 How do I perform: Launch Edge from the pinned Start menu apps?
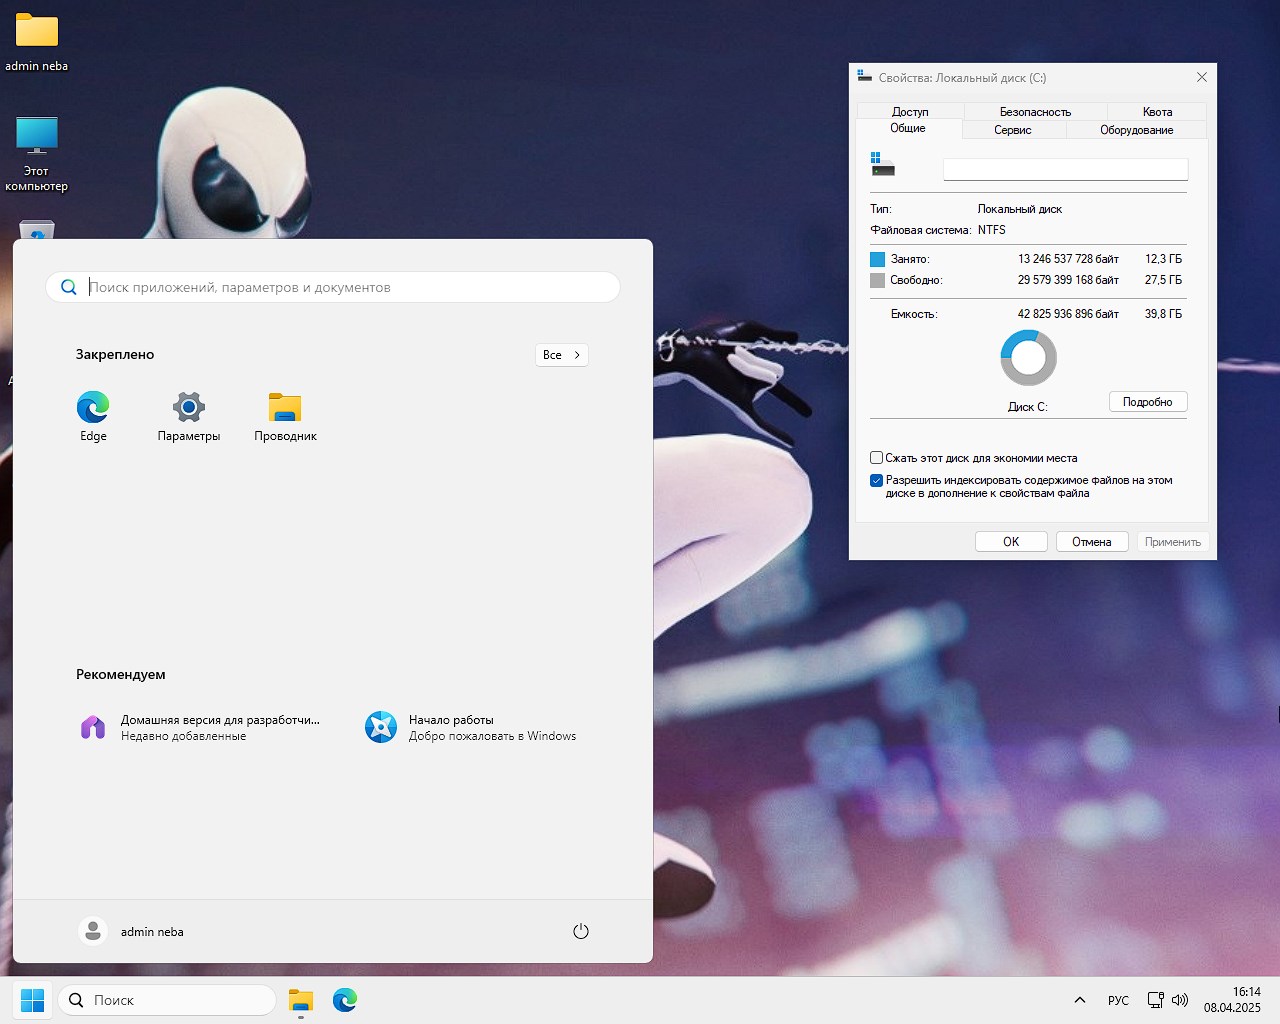(x=92, y=409)
